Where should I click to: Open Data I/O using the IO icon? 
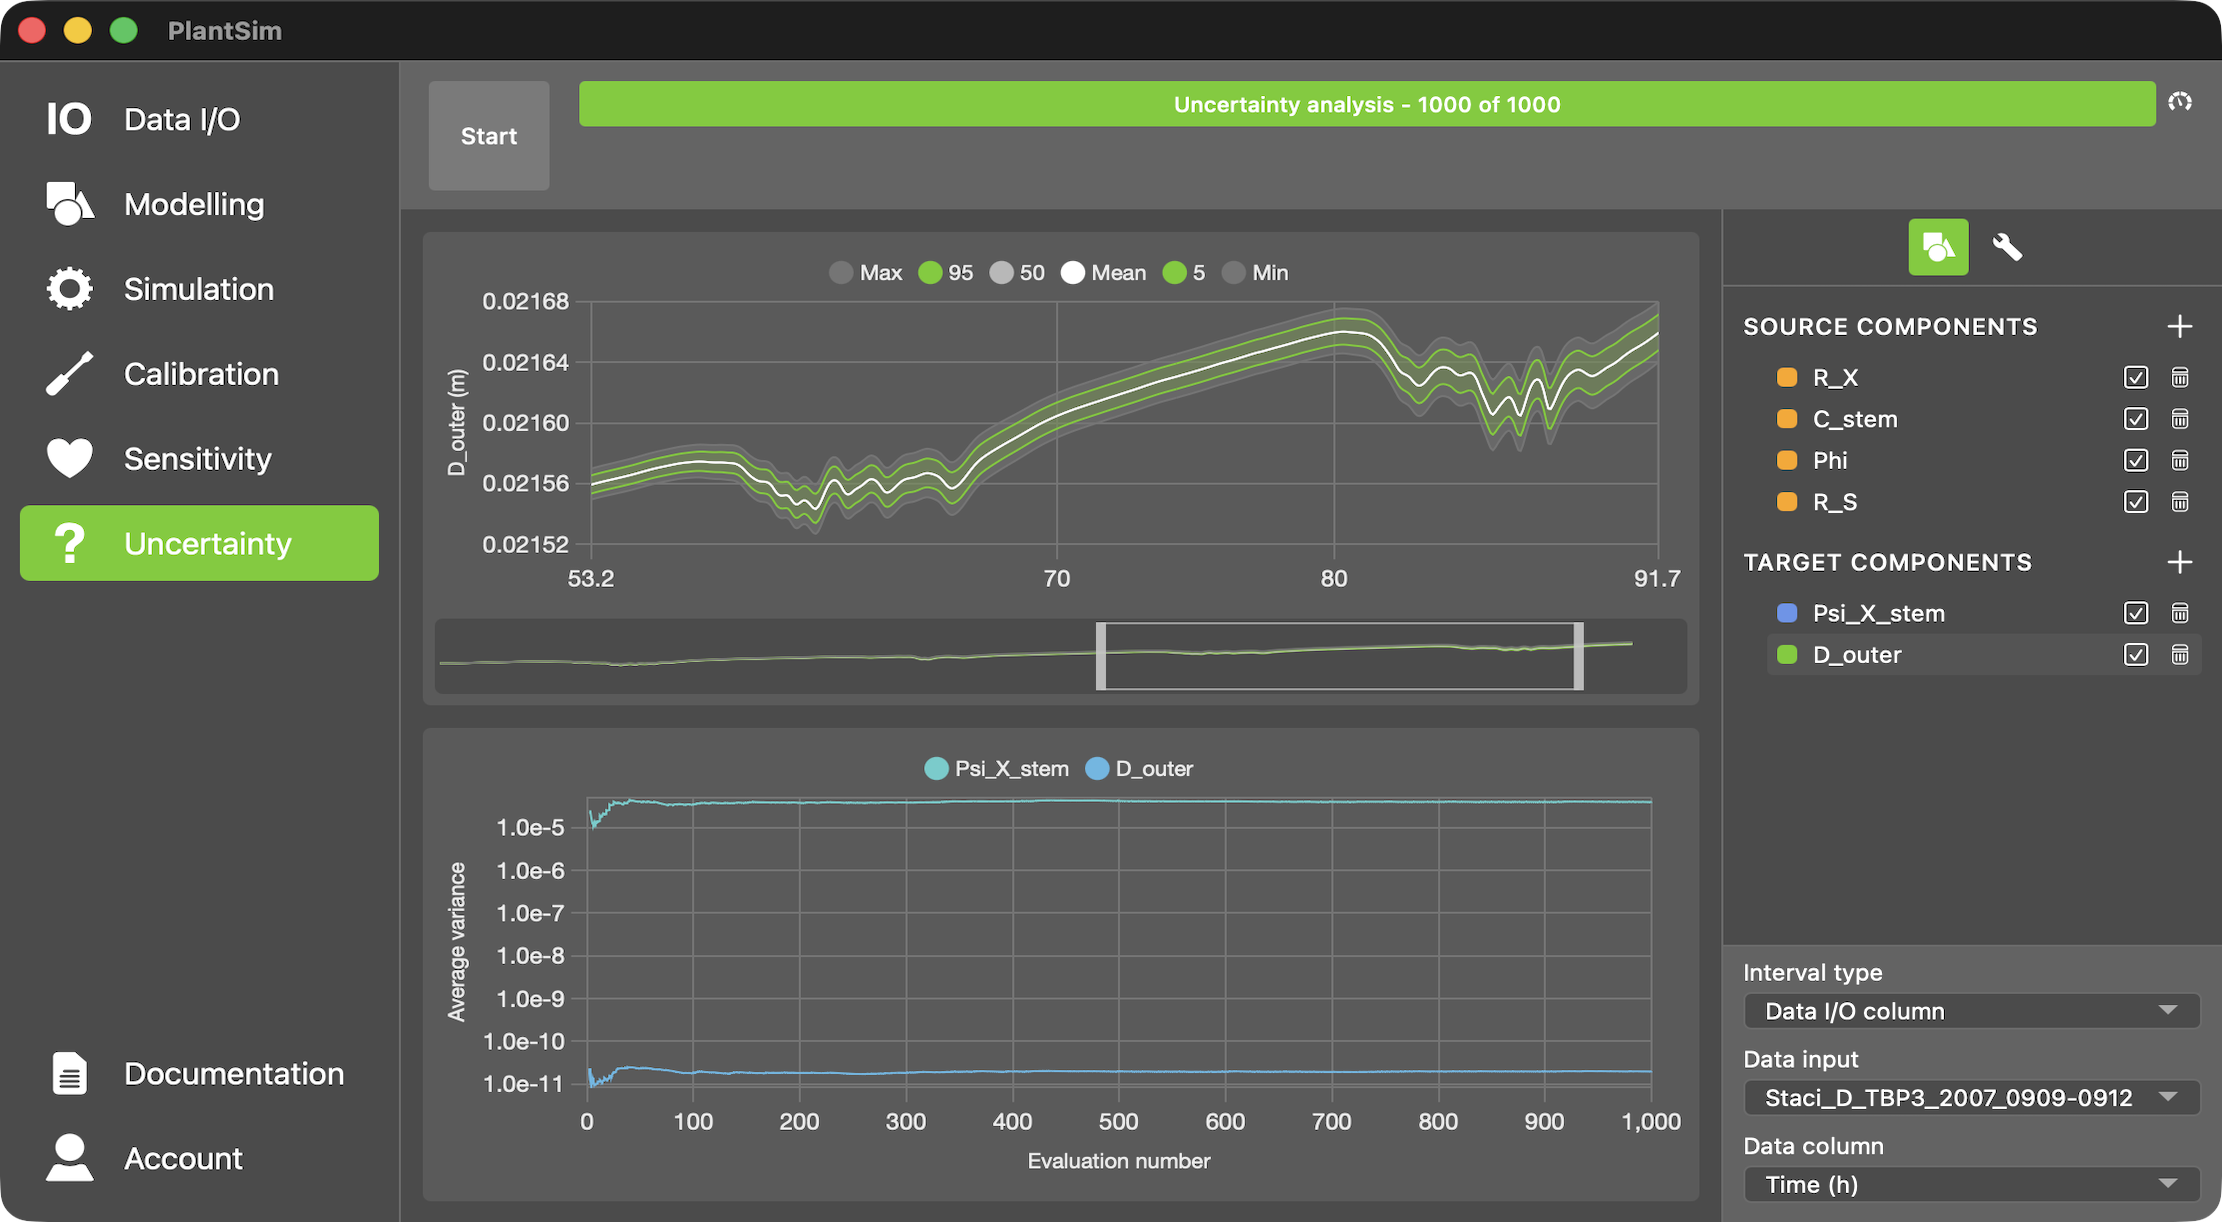(68, 118)
